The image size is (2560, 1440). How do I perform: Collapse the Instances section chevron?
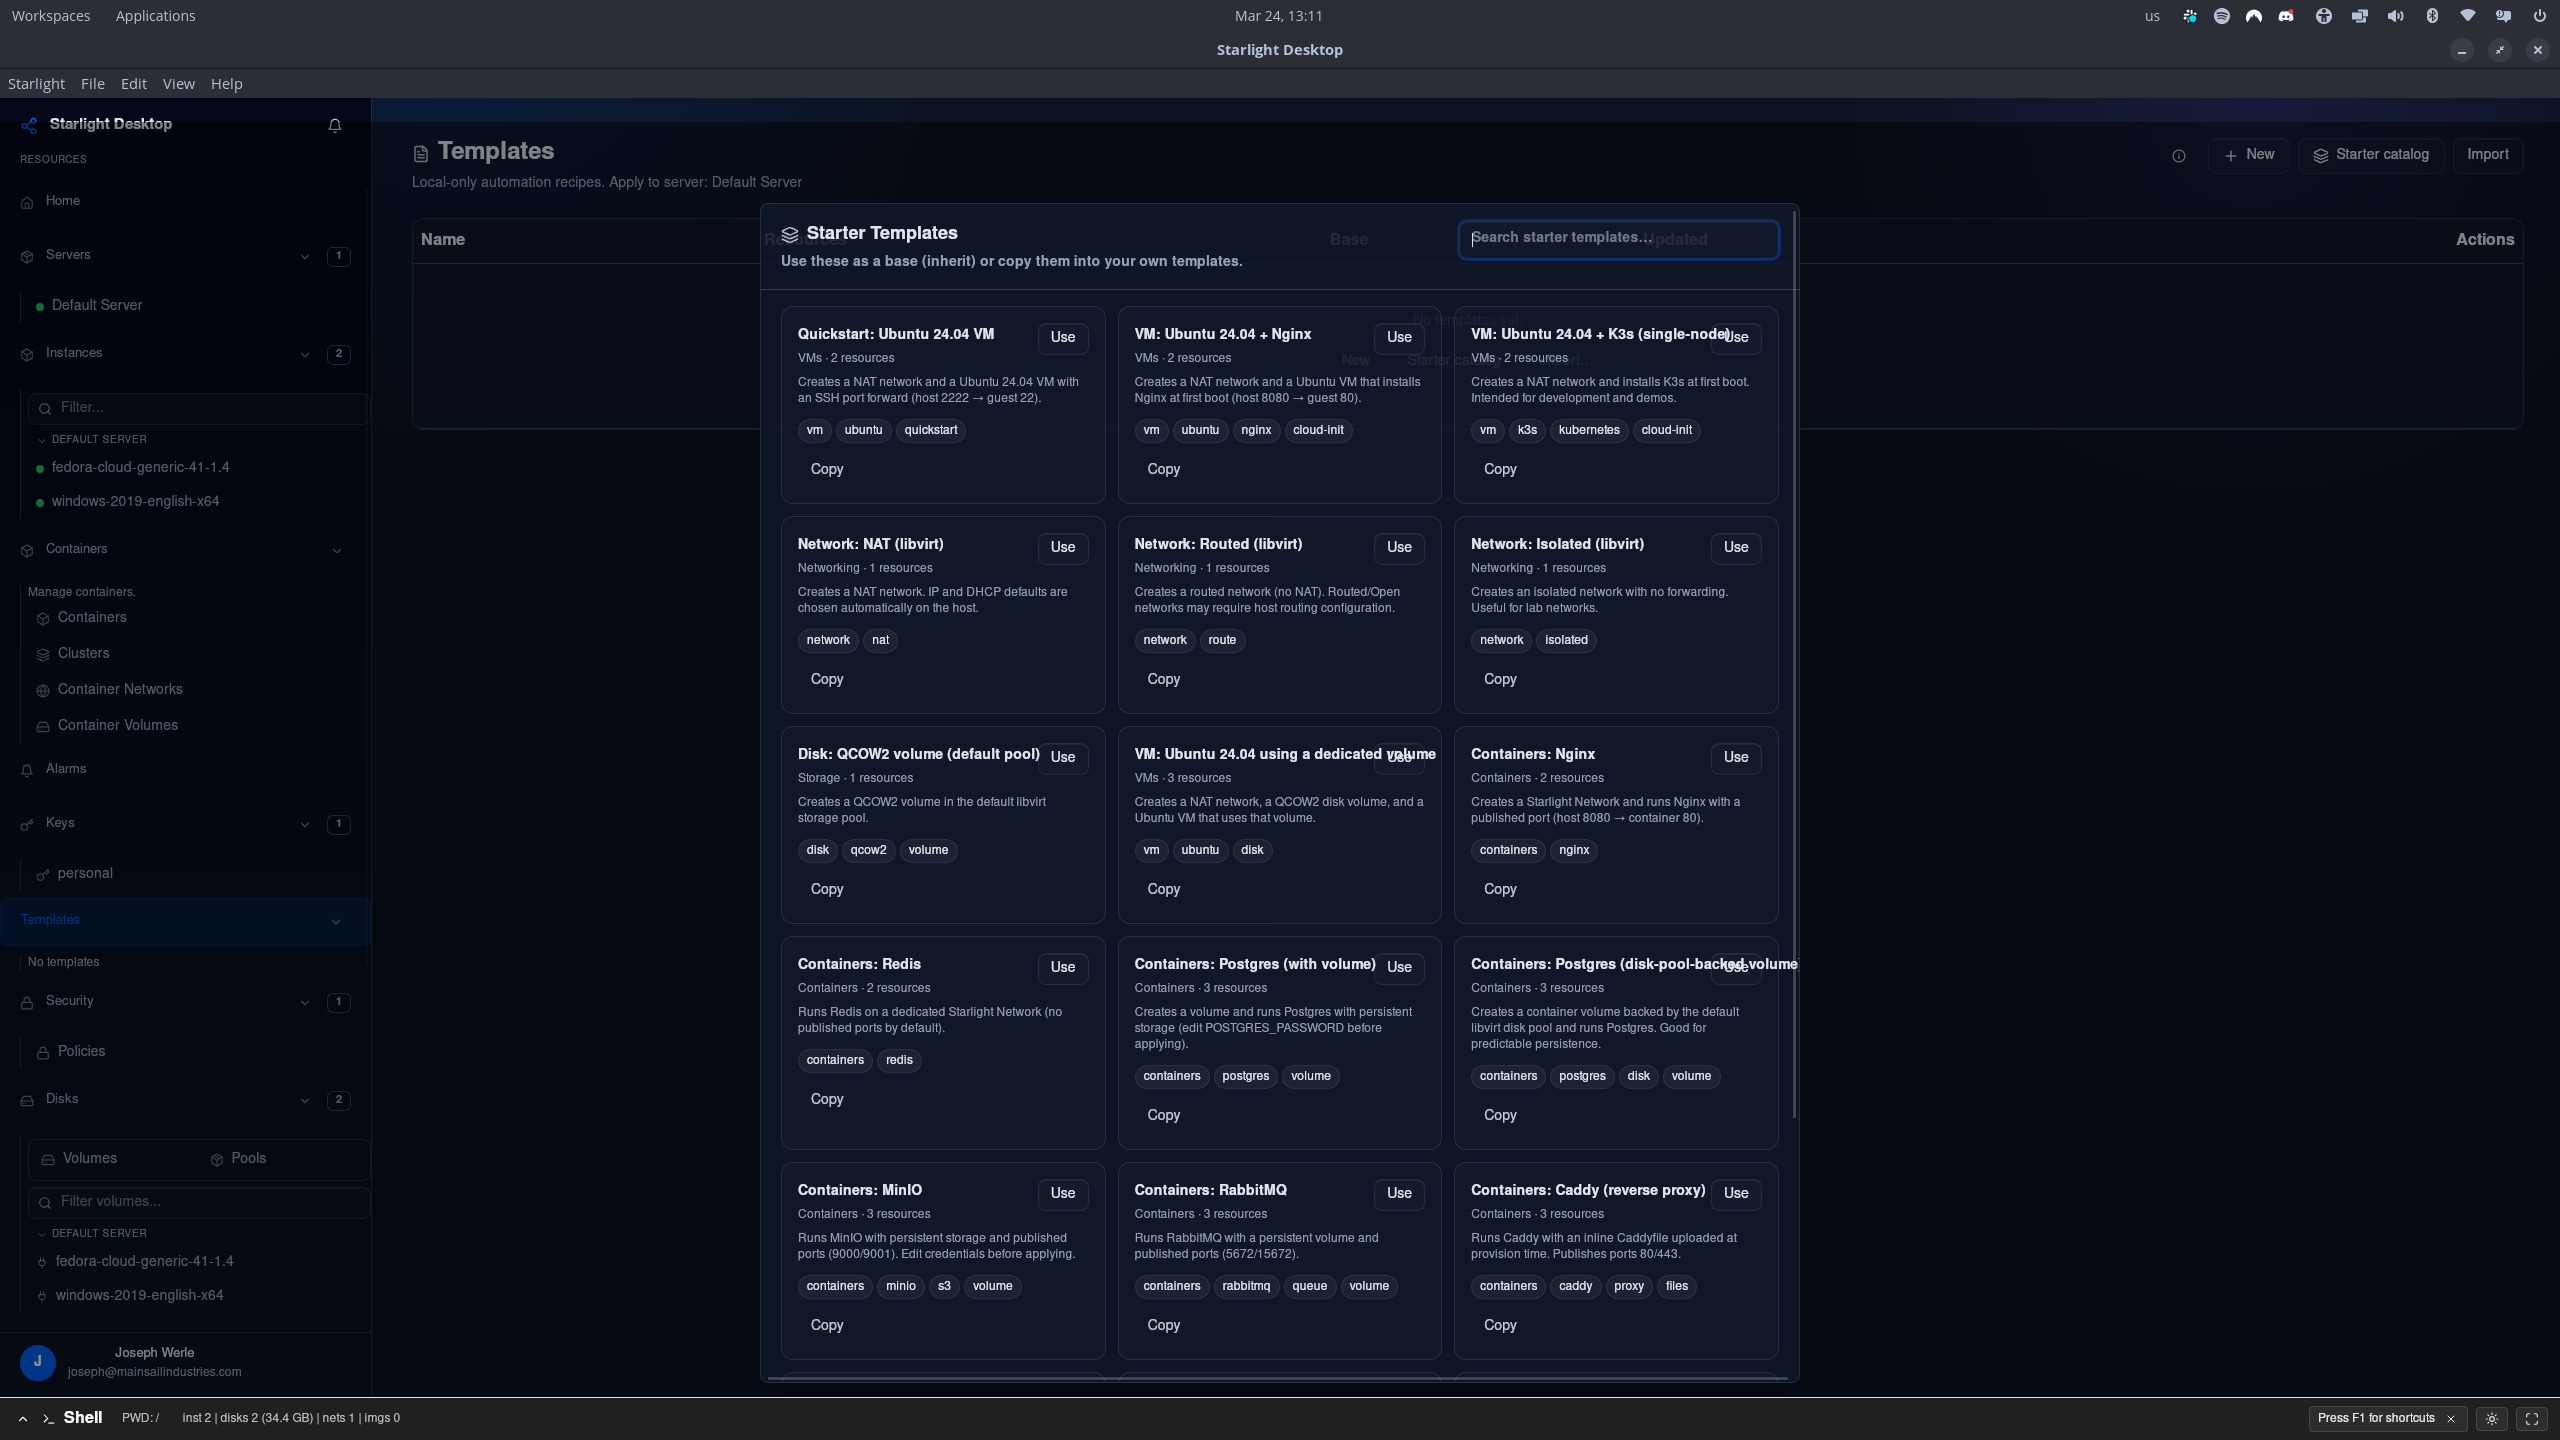pyautogui.click(x=305, y=354)
